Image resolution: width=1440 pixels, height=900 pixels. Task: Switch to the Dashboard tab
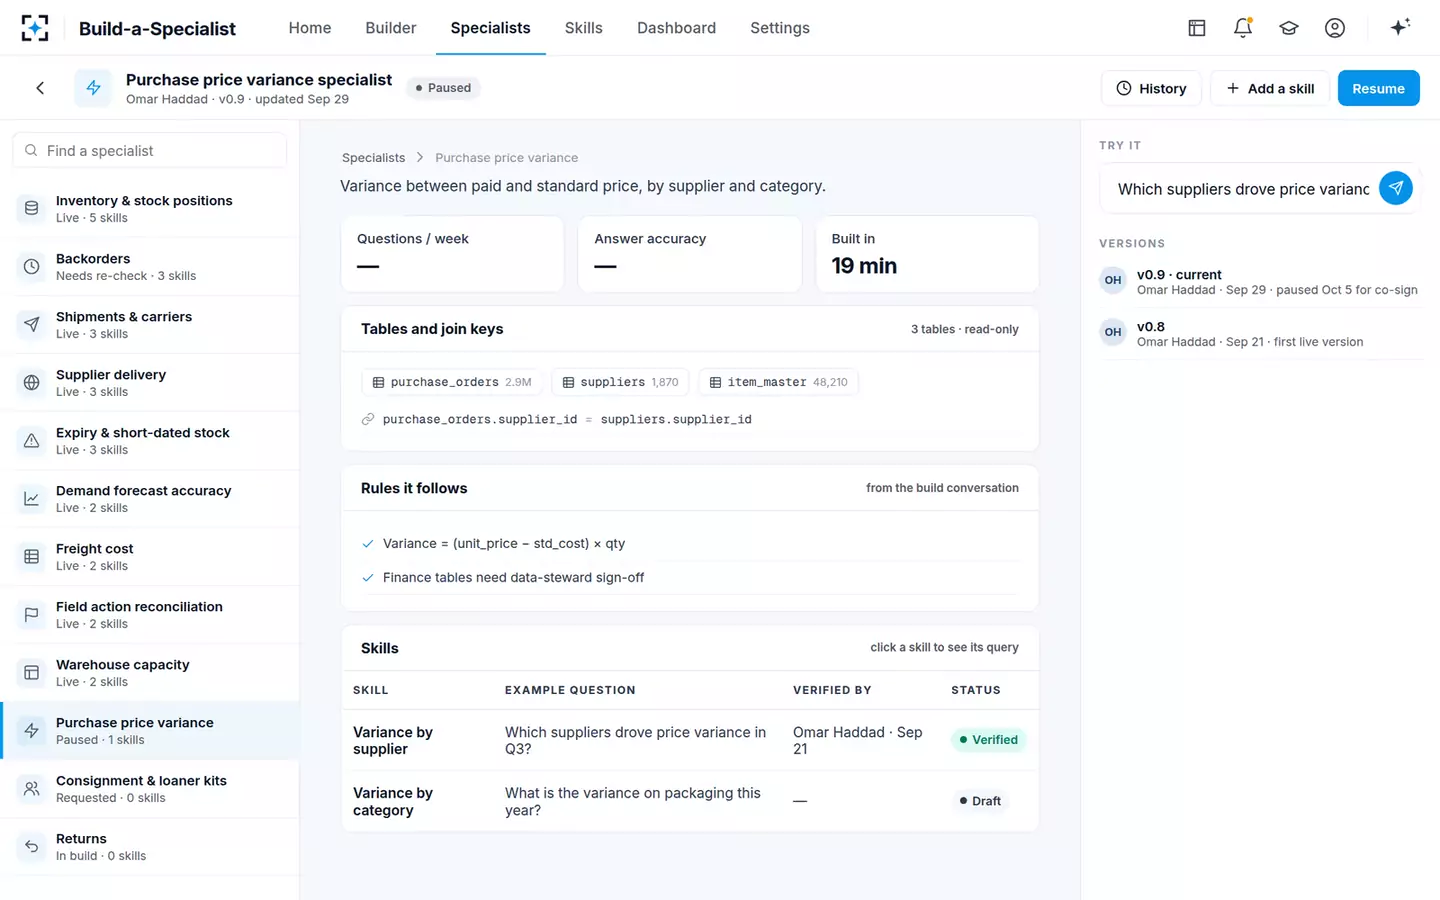(676, 28)
